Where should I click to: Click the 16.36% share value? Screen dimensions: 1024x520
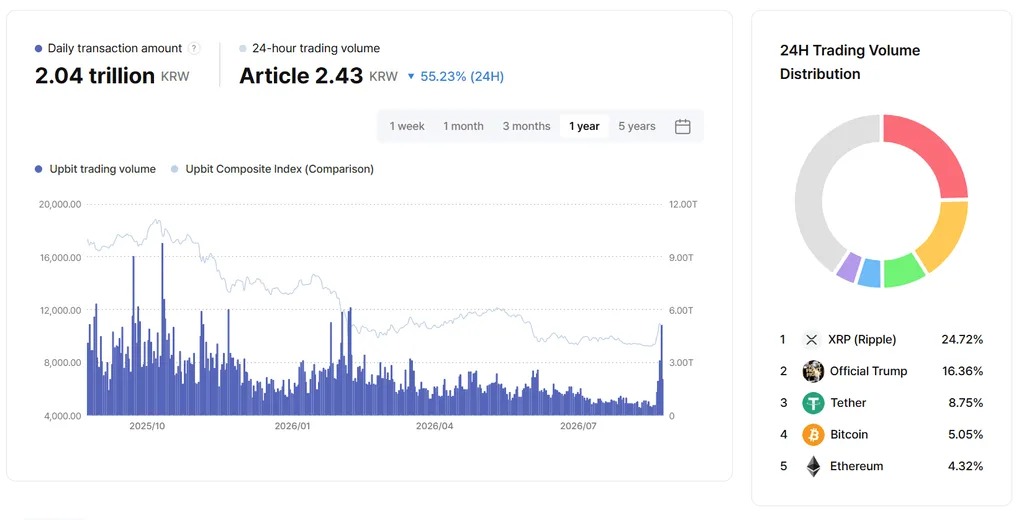tap(962, 371)
